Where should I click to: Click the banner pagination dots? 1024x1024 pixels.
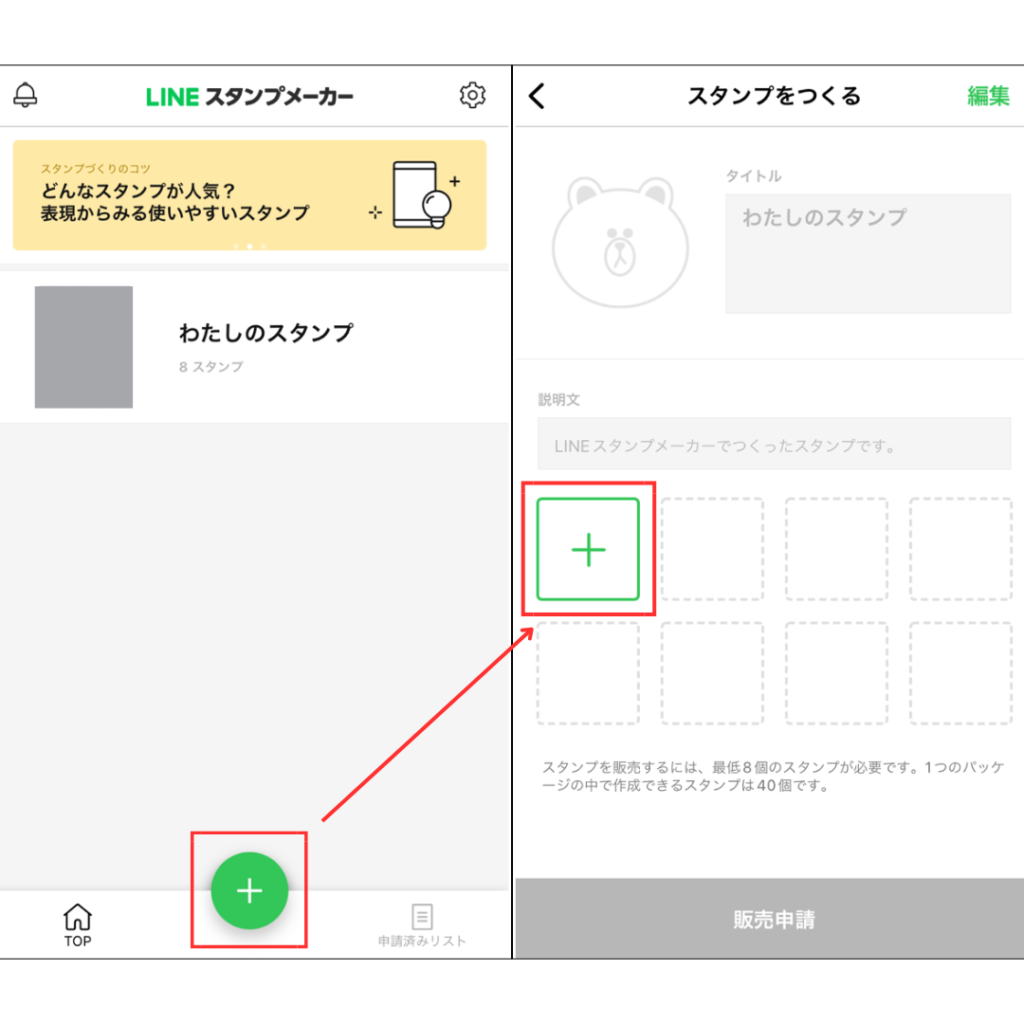pos(249,247)
